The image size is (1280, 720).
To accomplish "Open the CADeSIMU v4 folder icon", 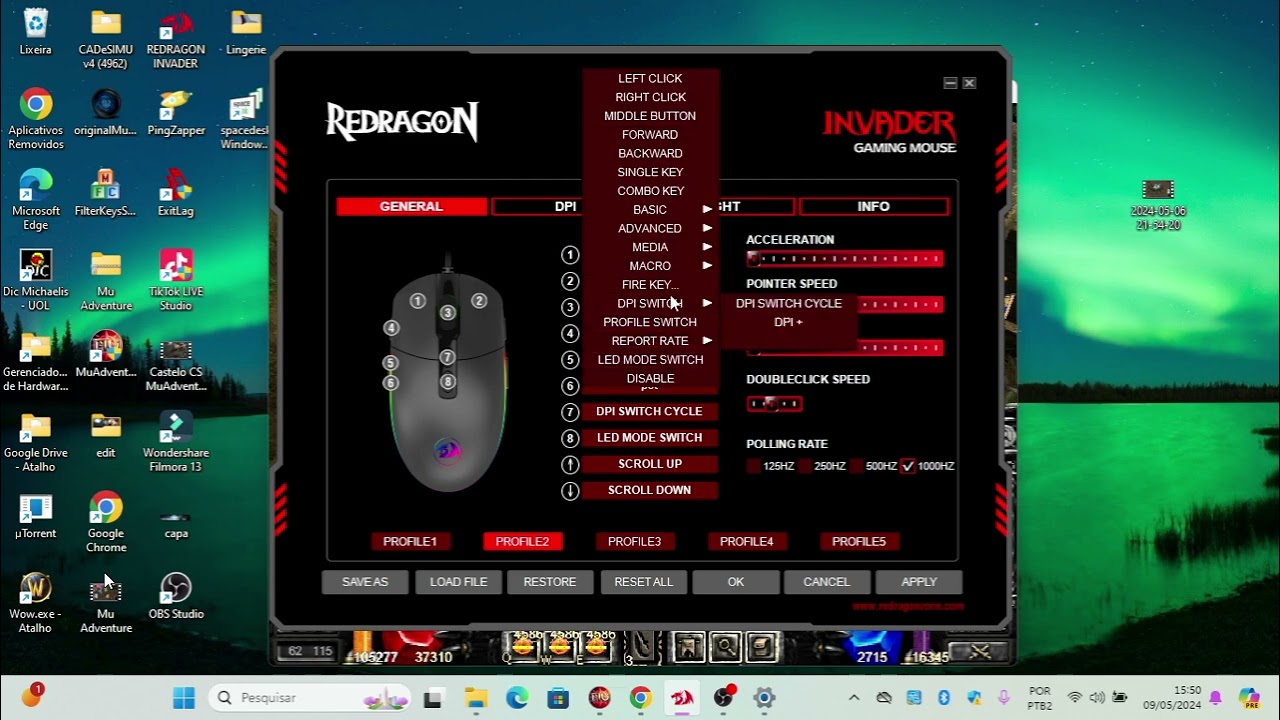I will click(106, 39).
